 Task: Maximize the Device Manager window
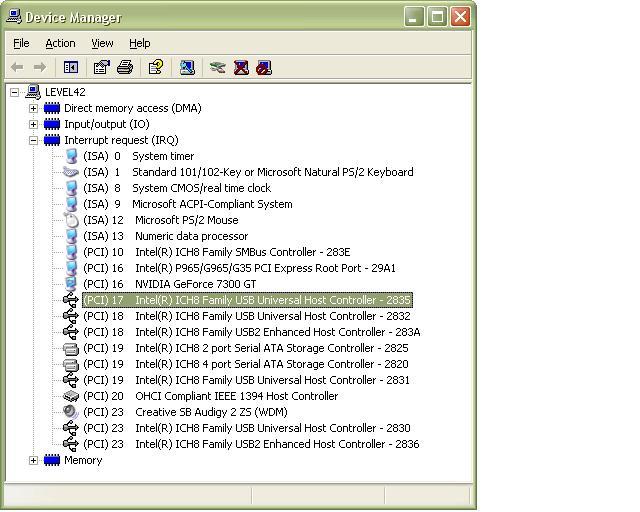tap(437, 17)
